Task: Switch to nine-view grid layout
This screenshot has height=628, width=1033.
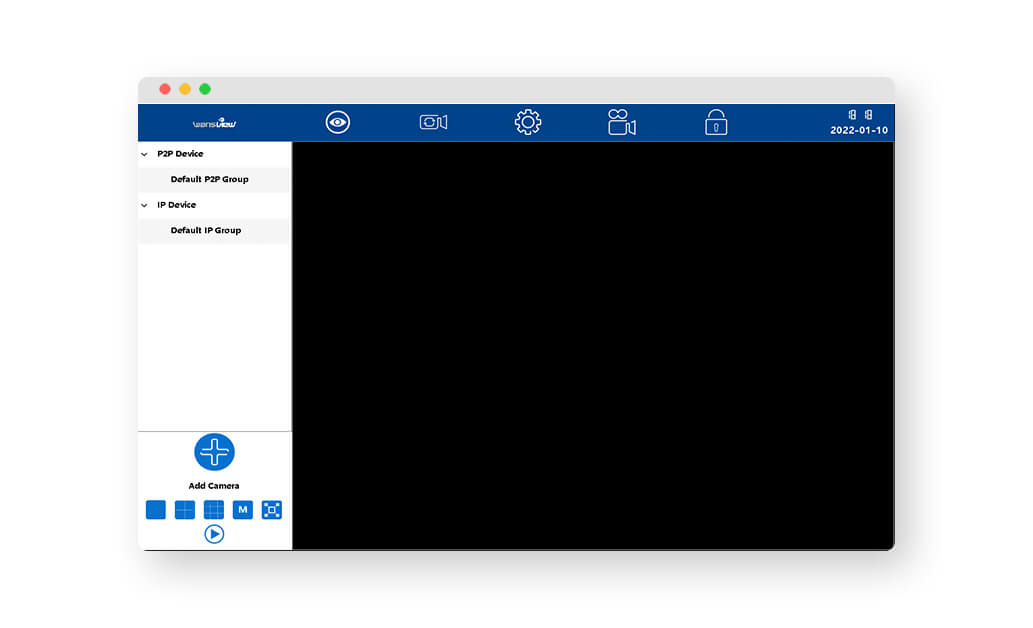Action: point(213,509)
